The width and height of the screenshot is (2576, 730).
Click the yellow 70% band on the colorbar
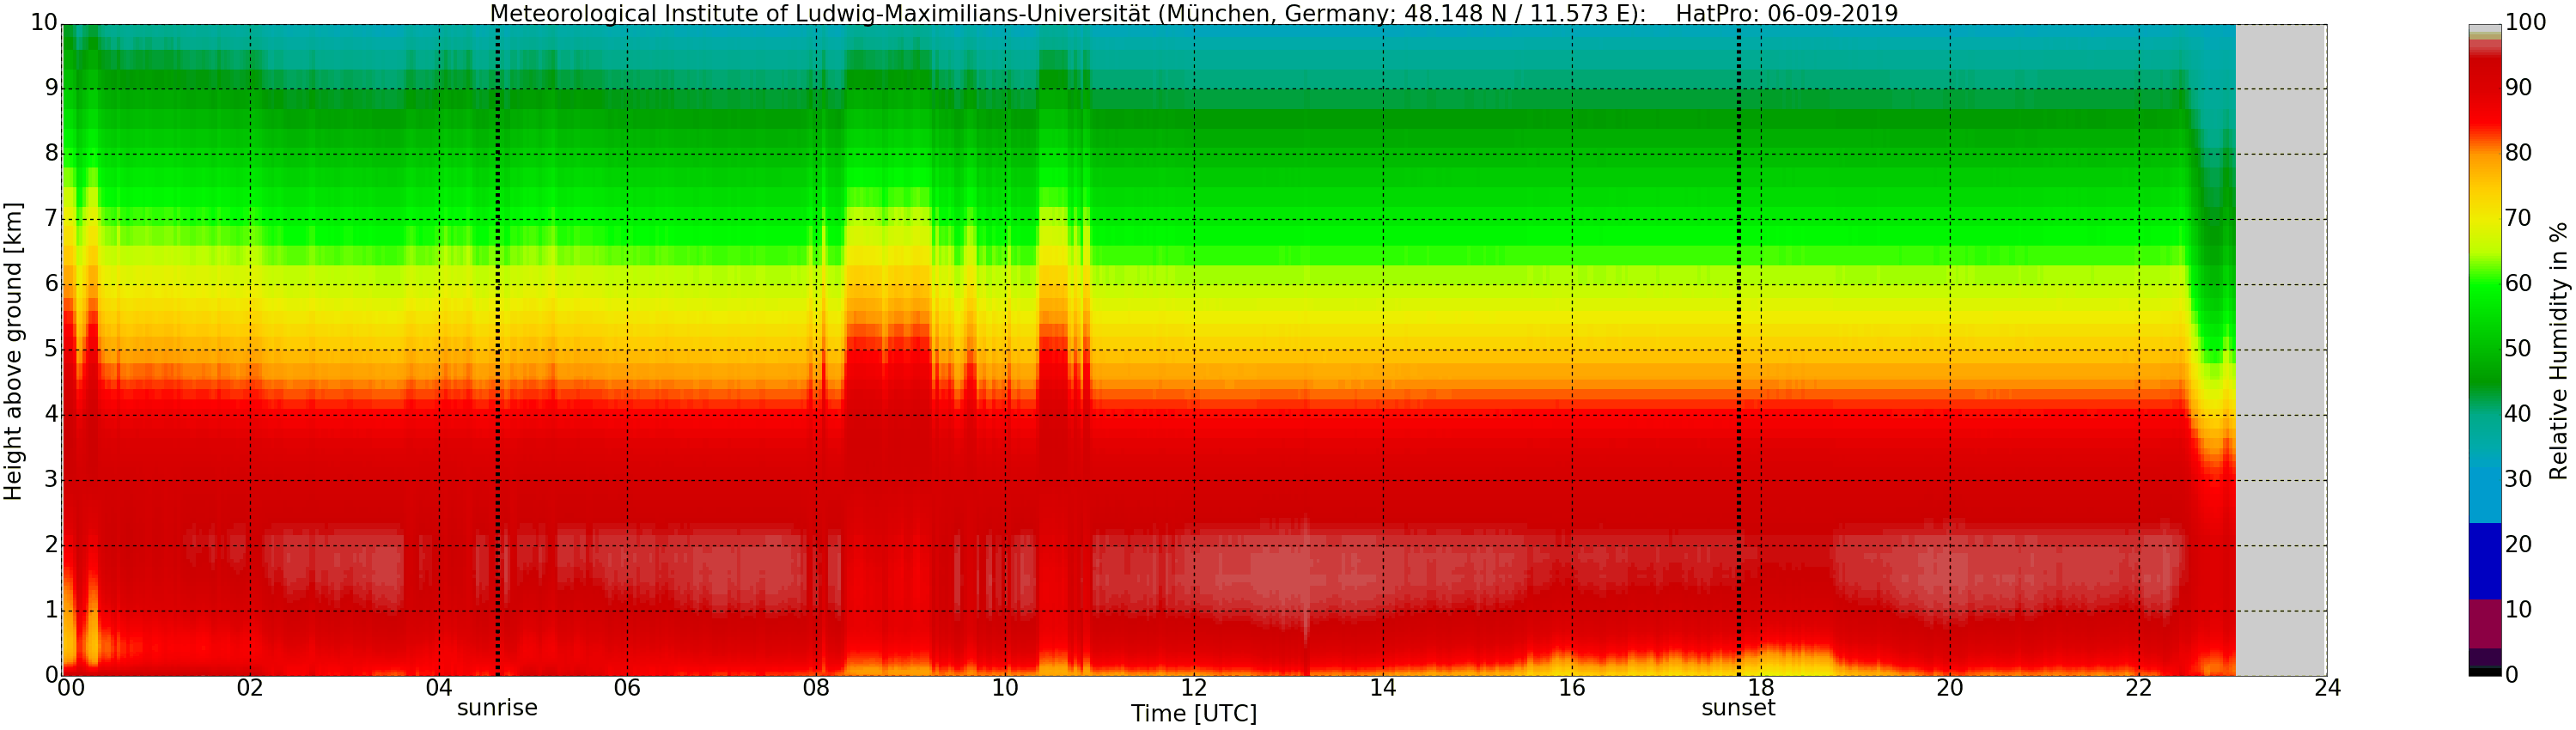[2485, 218]
